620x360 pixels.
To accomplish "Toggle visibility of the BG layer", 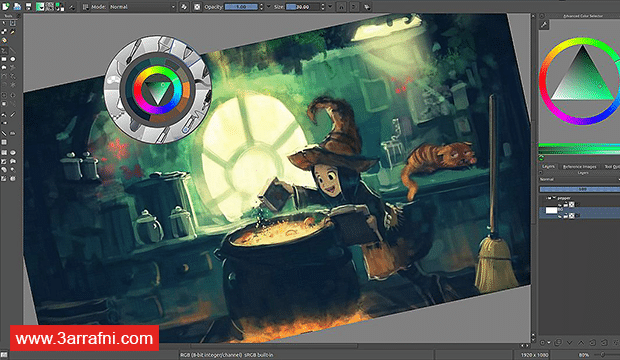I will click(x=560, y=216).
